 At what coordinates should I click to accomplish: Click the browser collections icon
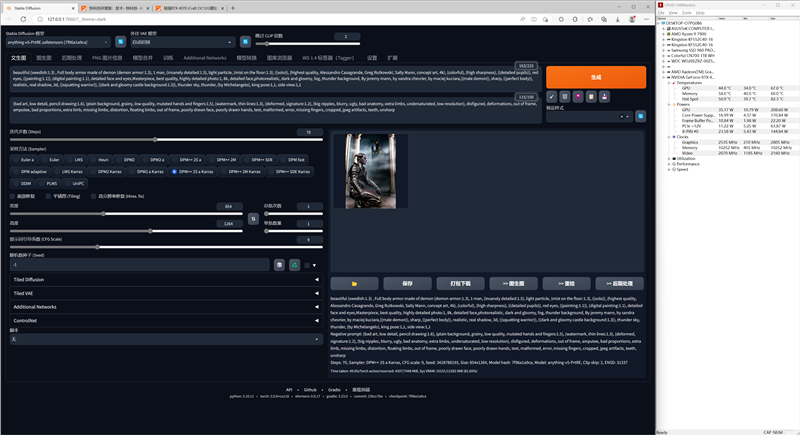604,19
